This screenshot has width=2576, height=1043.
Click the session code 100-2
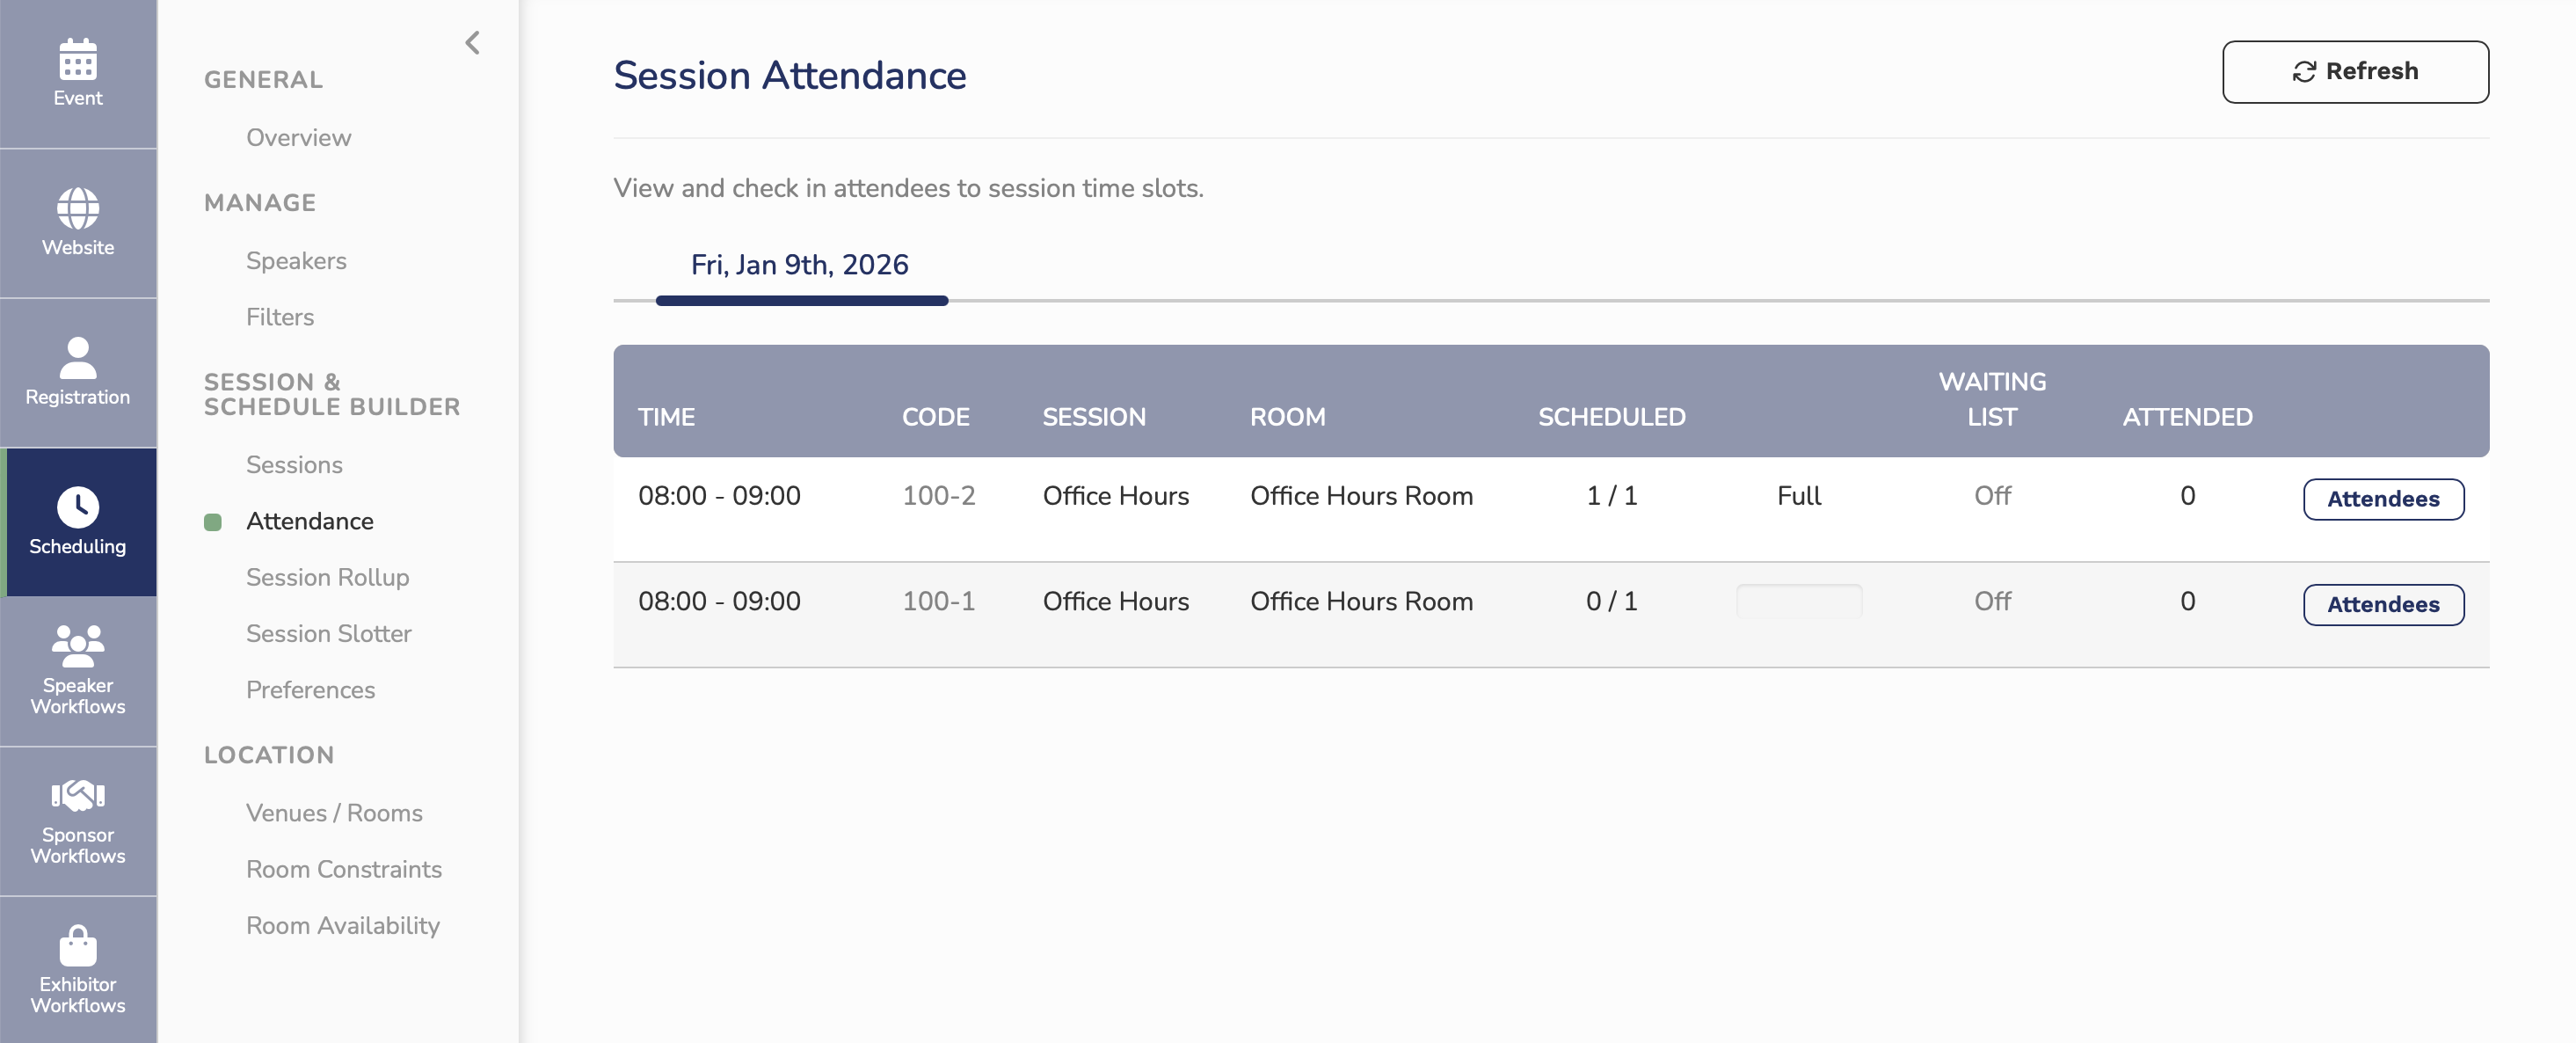tap(938, 496)
